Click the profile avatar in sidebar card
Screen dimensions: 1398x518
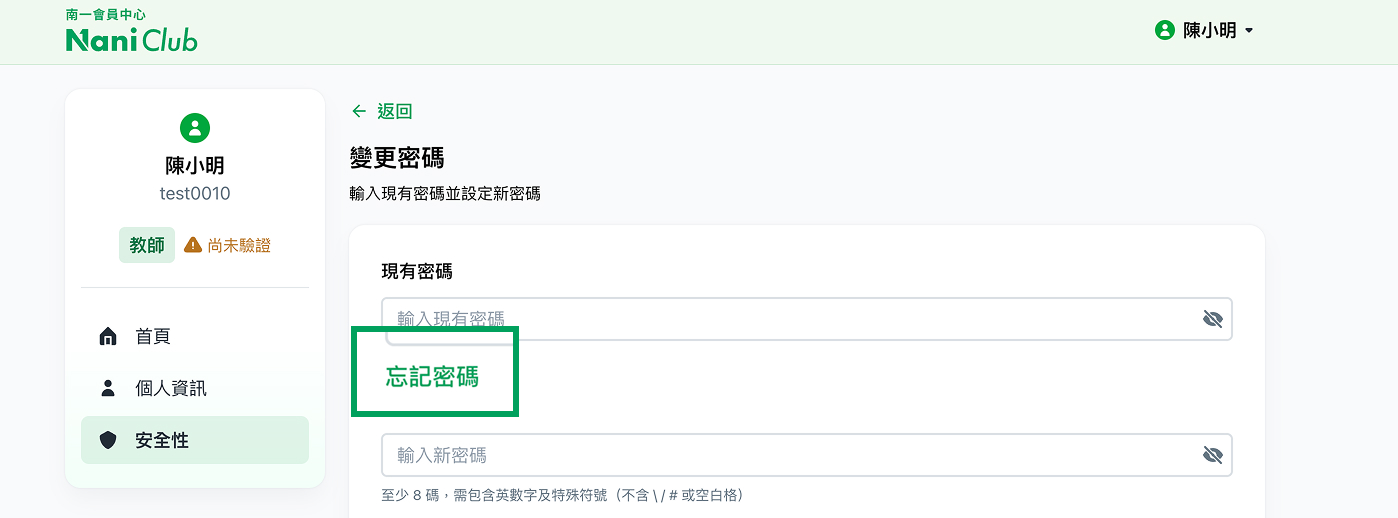click(x=195, y=128)
